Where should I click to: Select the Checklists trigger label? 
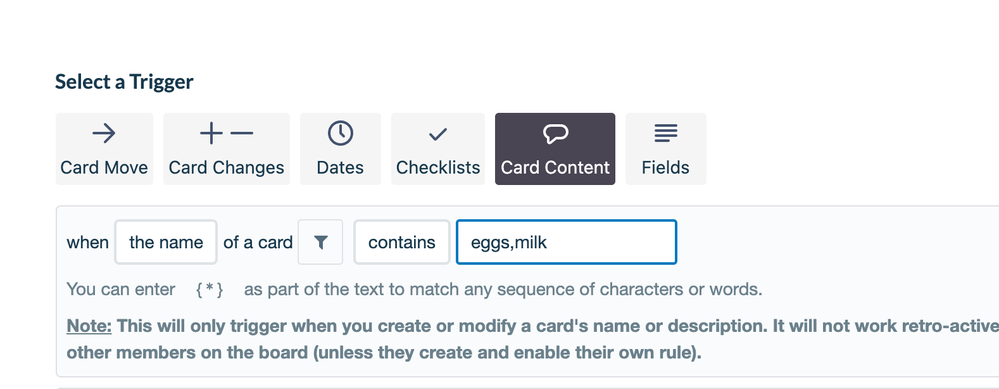tap(438, 167)
